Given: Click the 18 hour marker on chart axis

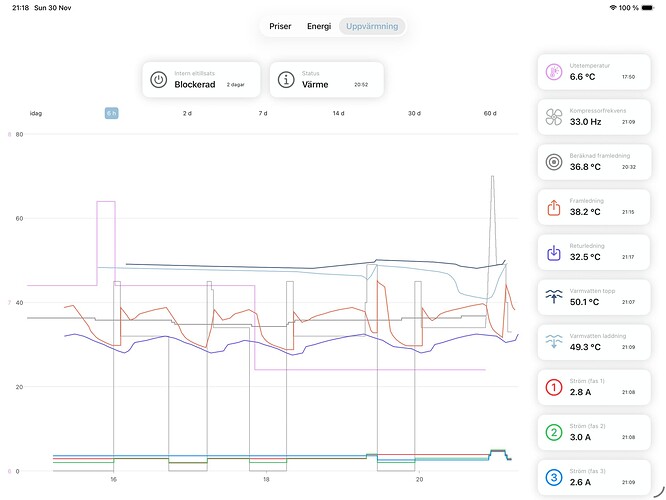Looking at the screenshot, I should coord(266,480).
